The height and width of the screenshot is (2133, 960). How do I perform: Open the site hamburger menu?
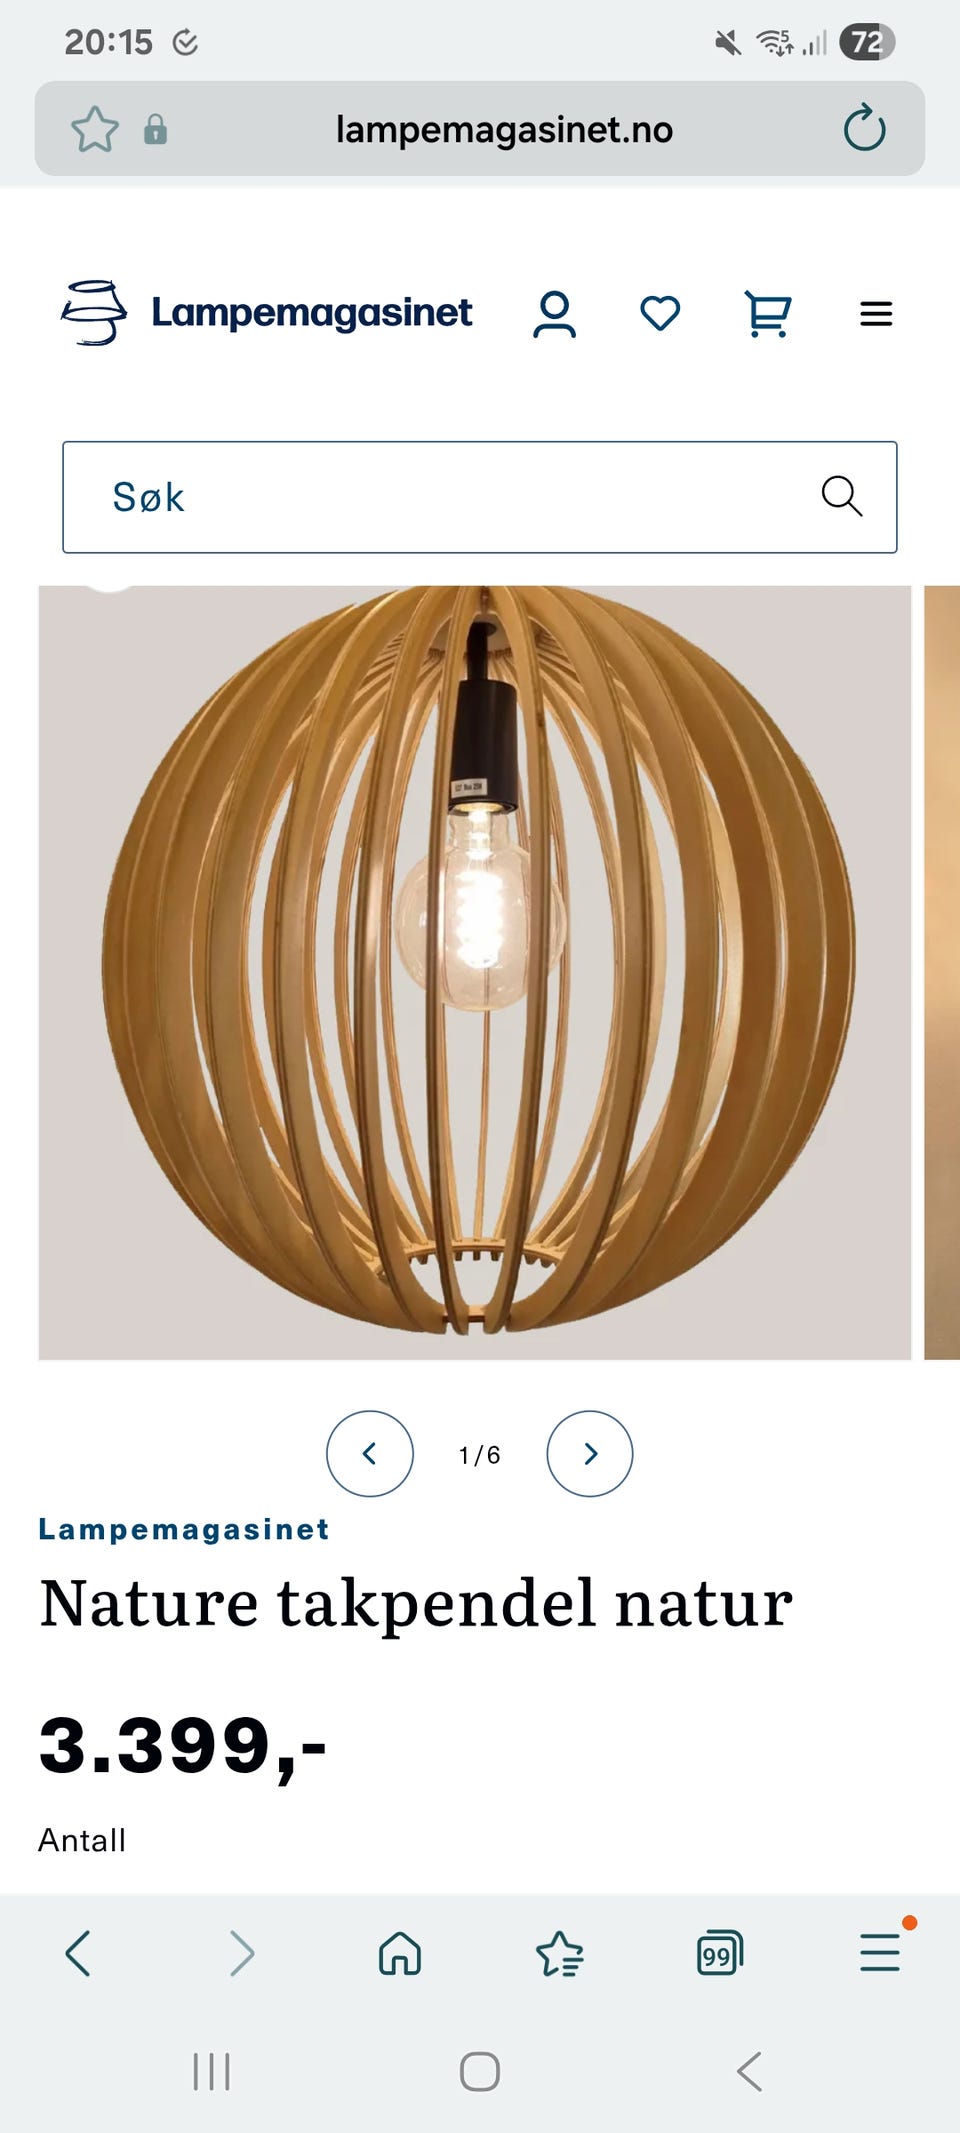click(876, 314)
